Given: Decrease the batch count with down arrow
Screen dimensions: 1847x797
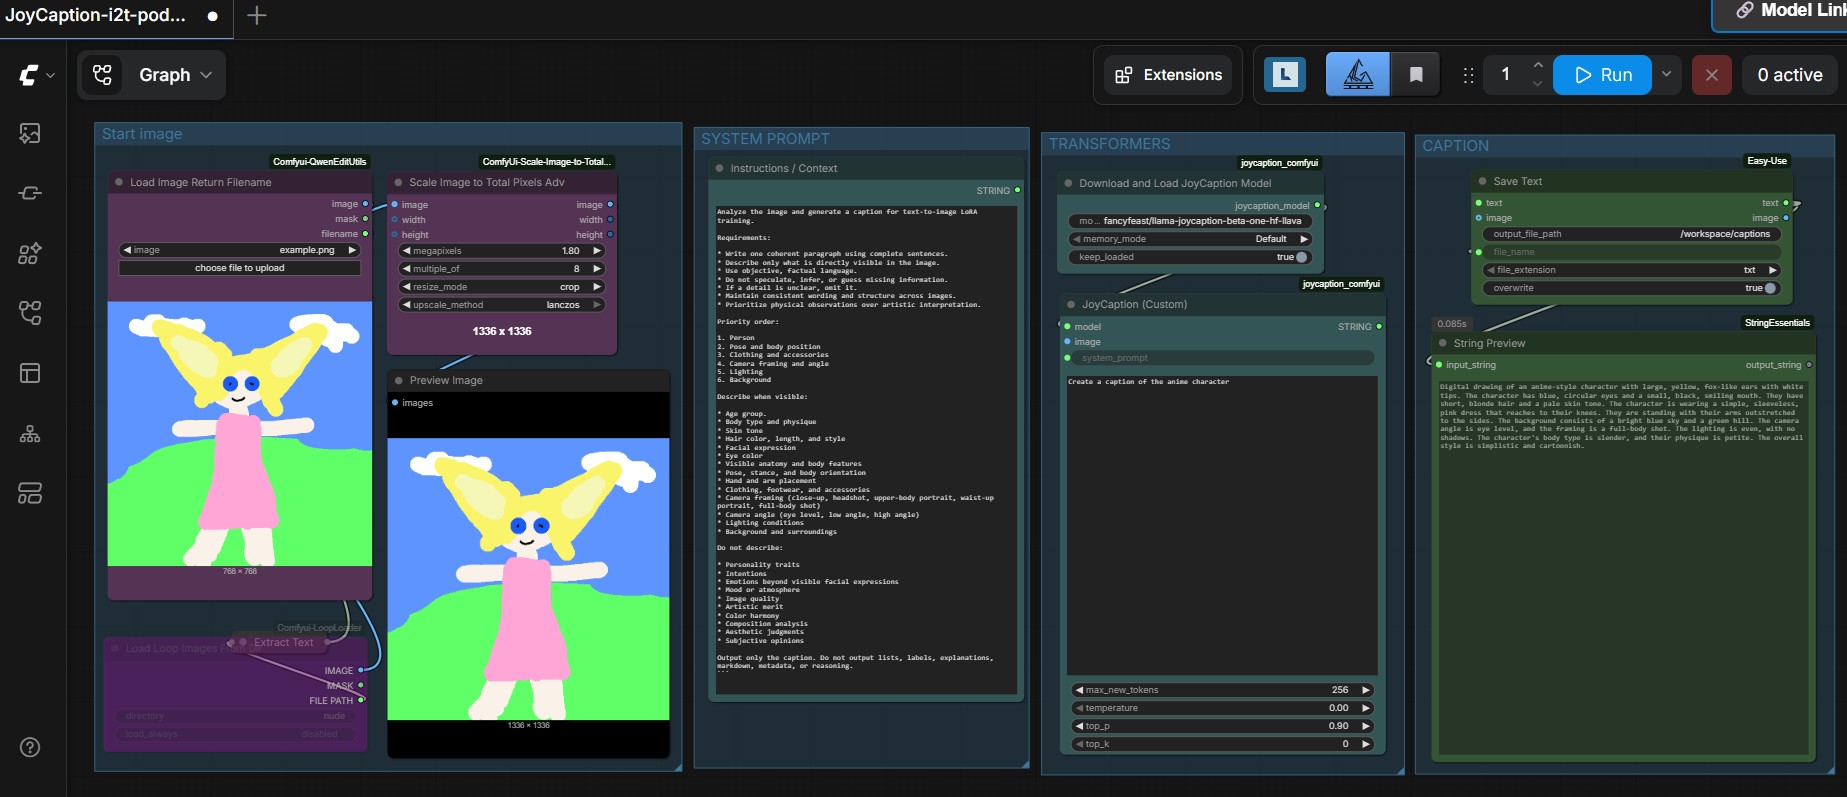Looking at the screenshot, I should 1538,84.
